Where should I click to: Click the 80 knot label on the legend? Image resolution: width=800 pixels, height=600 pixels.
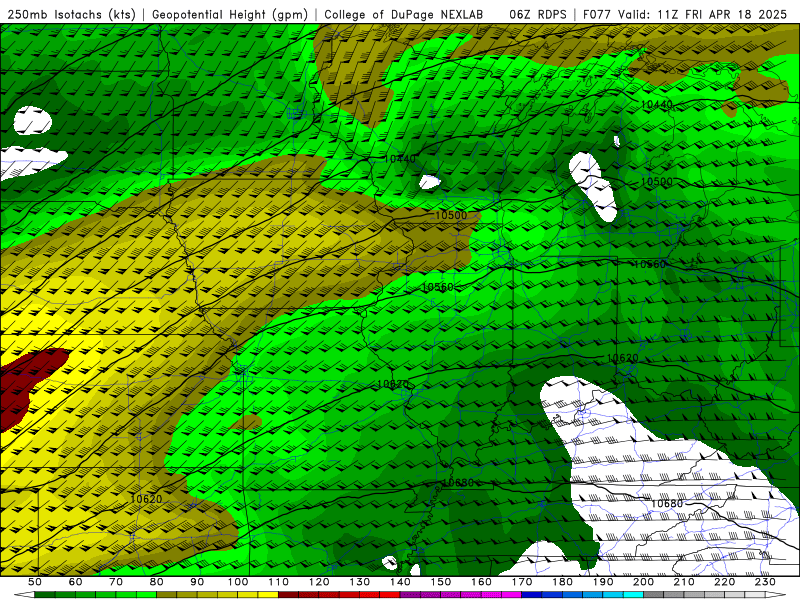157,582
